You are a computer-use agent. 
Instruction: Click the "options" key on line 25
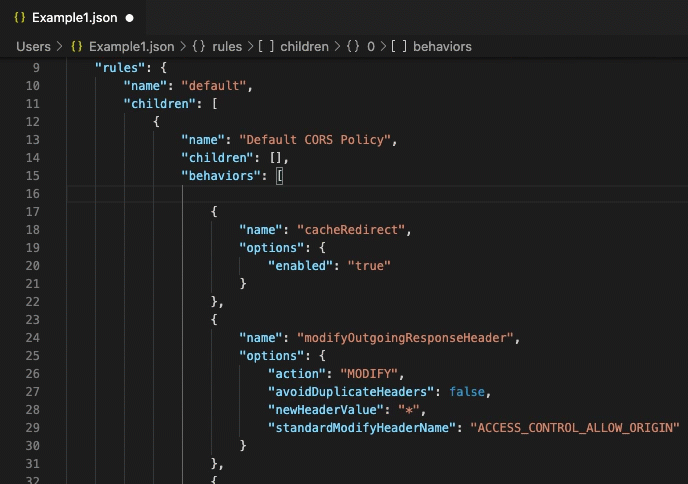pyautogui.click(x=272, y=356)
